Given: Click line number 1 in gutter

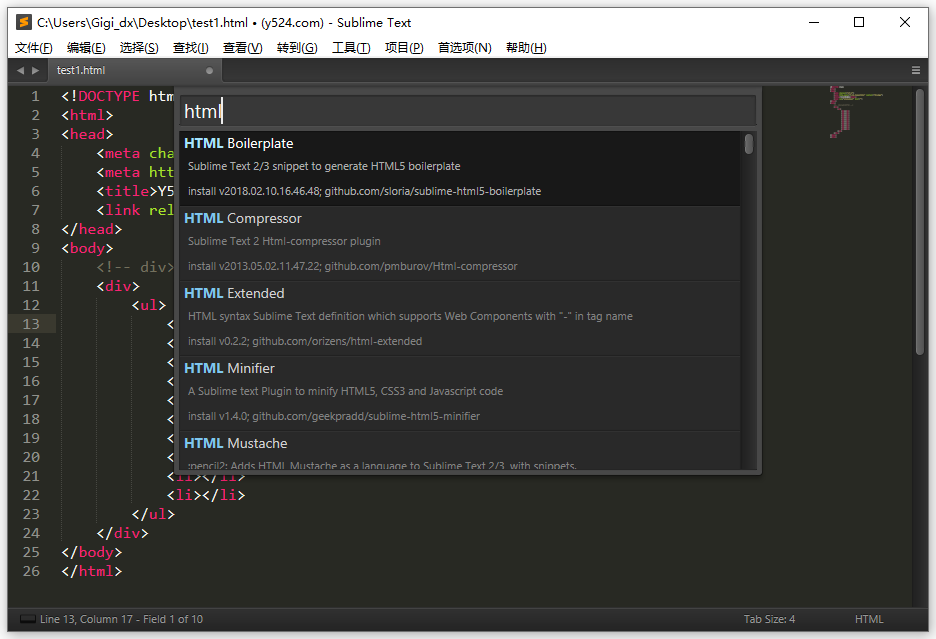Looking at the screenshot, I should point(35,96).
